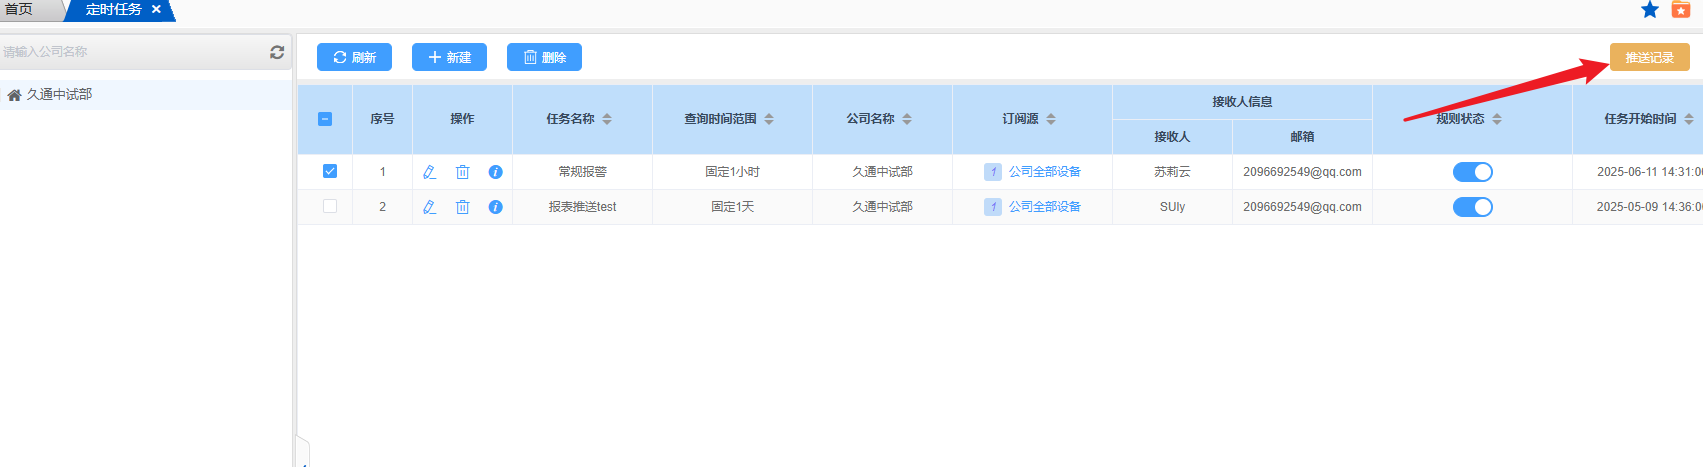Screen dimensions: 1703x467
Task: Close the 定时任务 tab
Action: [156, 9]
